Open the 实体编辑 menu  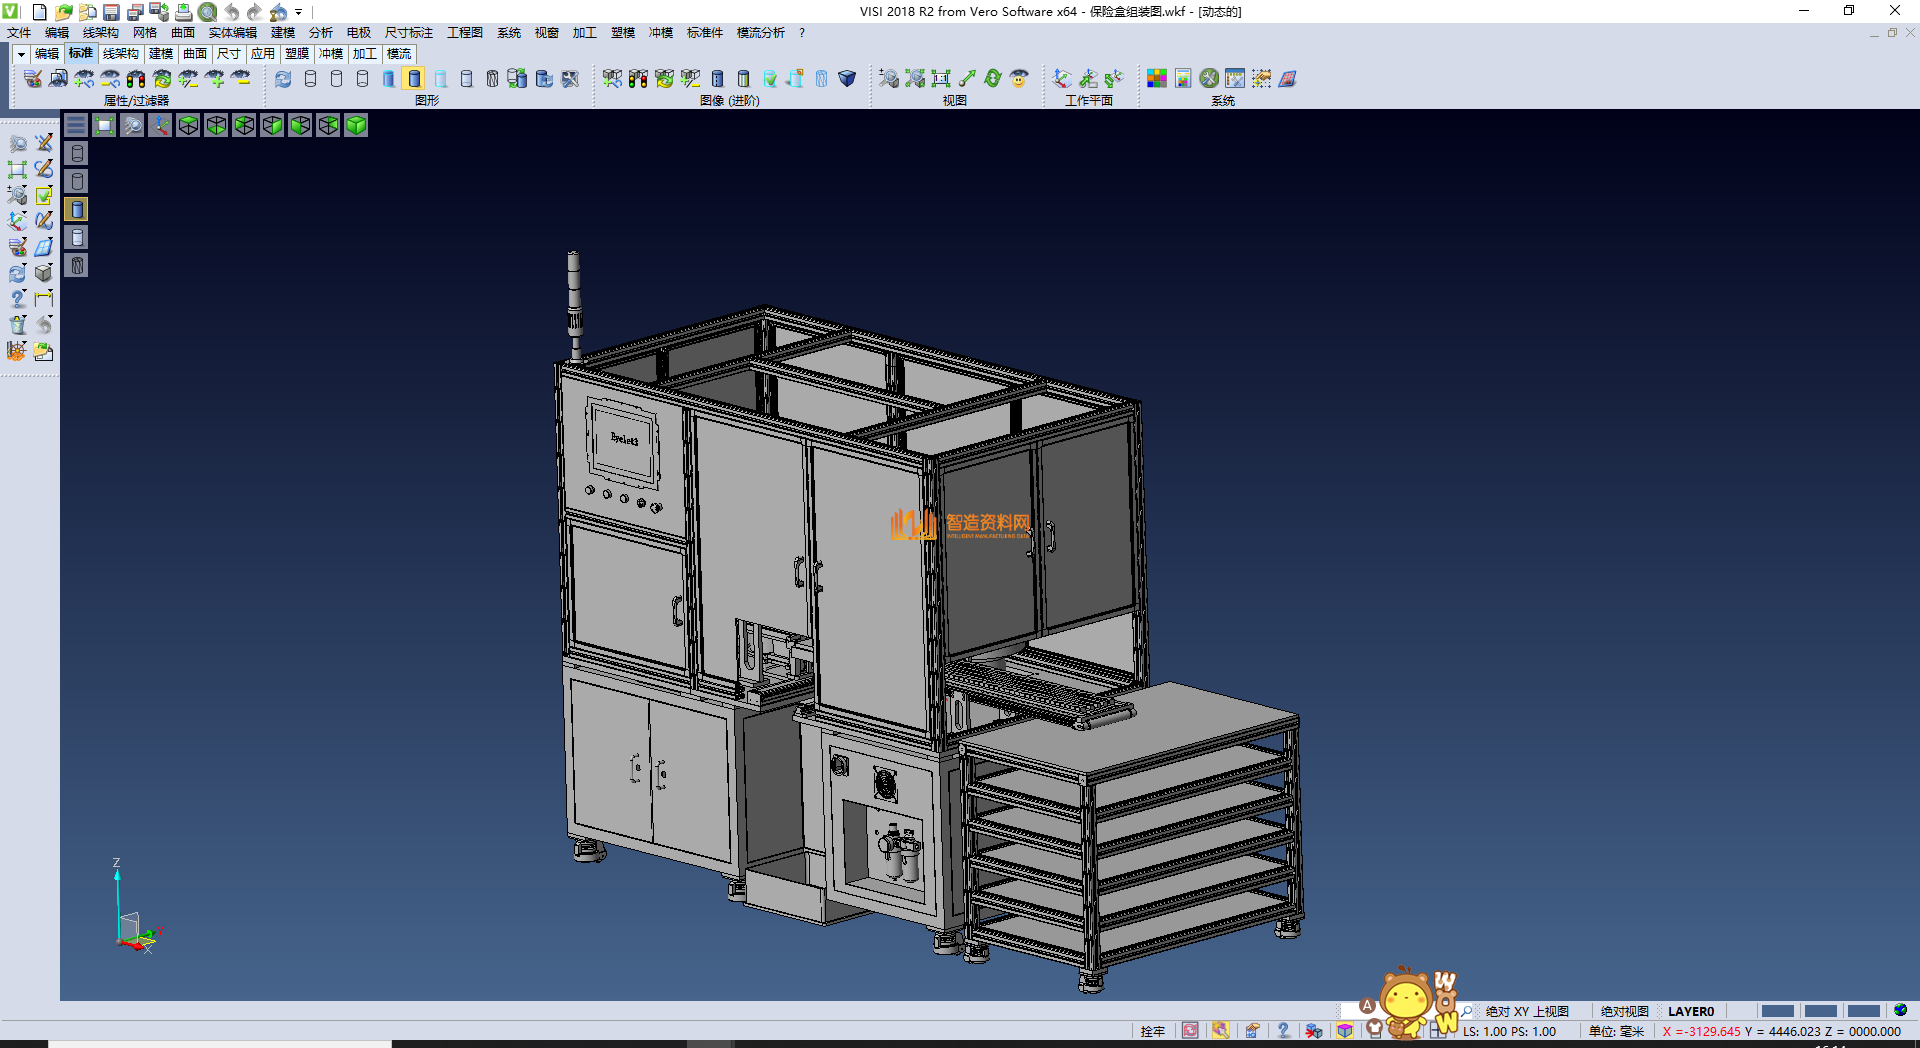click(x=232, y=33)
